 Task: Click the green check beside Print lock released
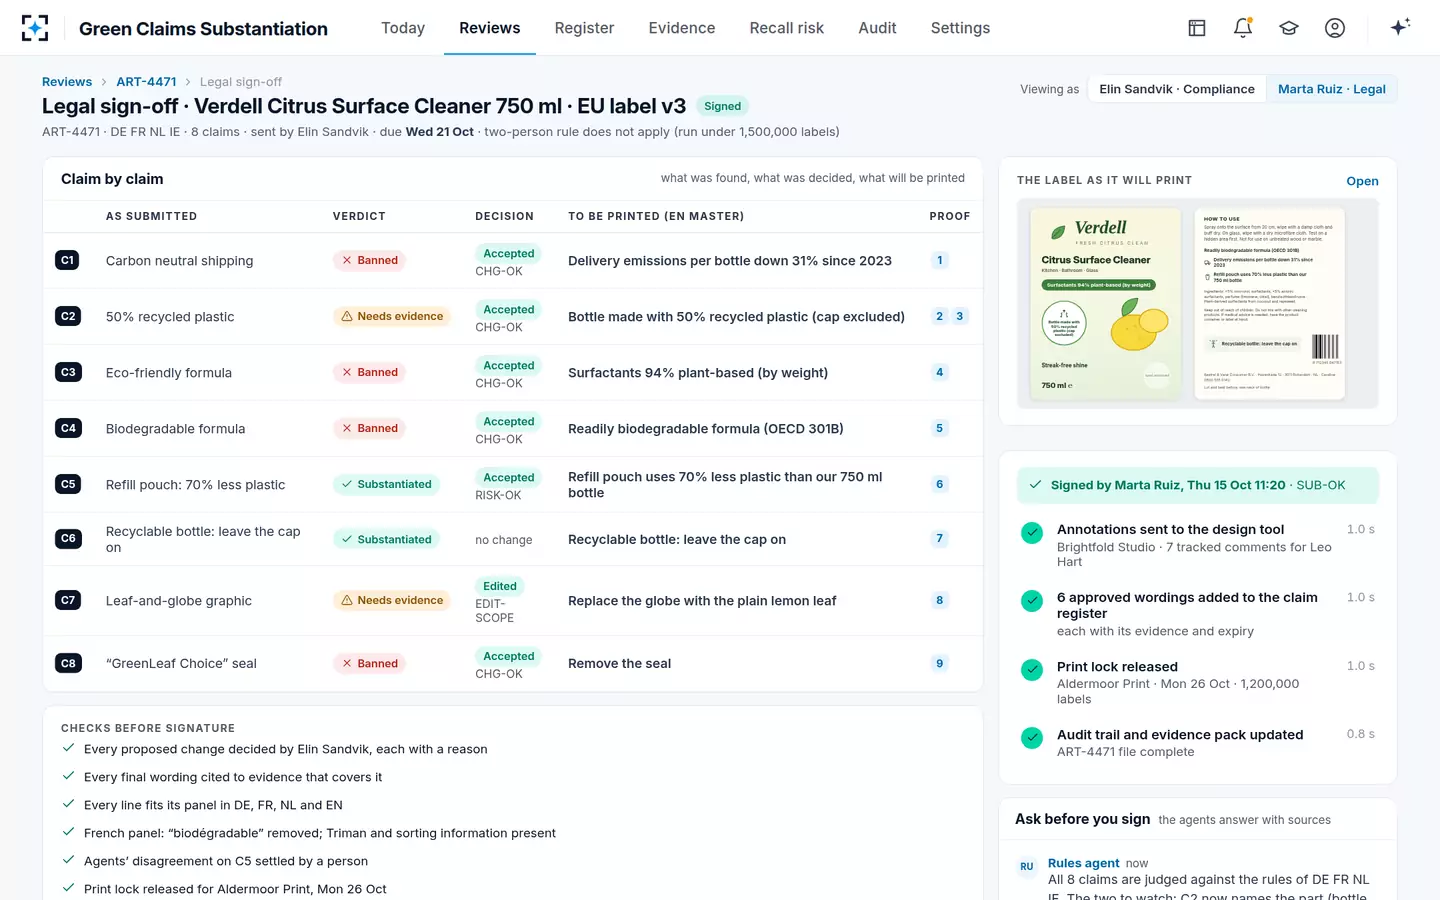tap(1032, 670)
